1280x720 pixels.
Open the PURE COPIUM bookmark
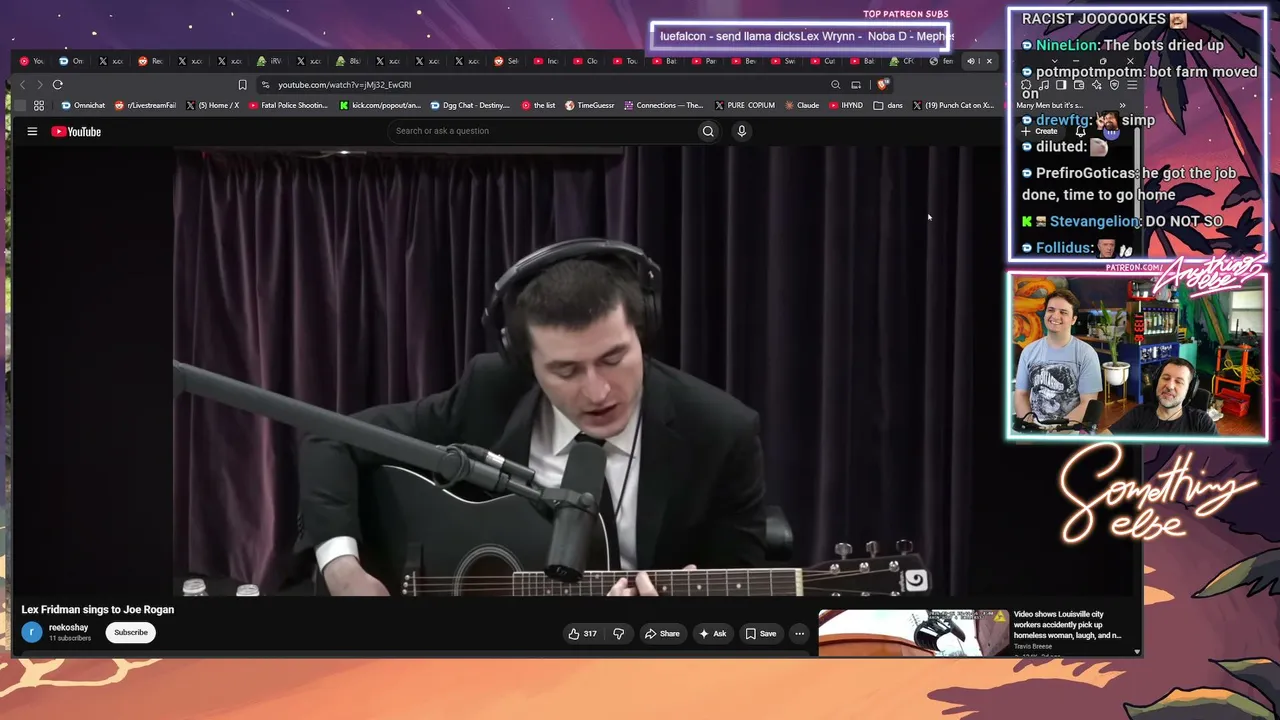tap(745, 105)
